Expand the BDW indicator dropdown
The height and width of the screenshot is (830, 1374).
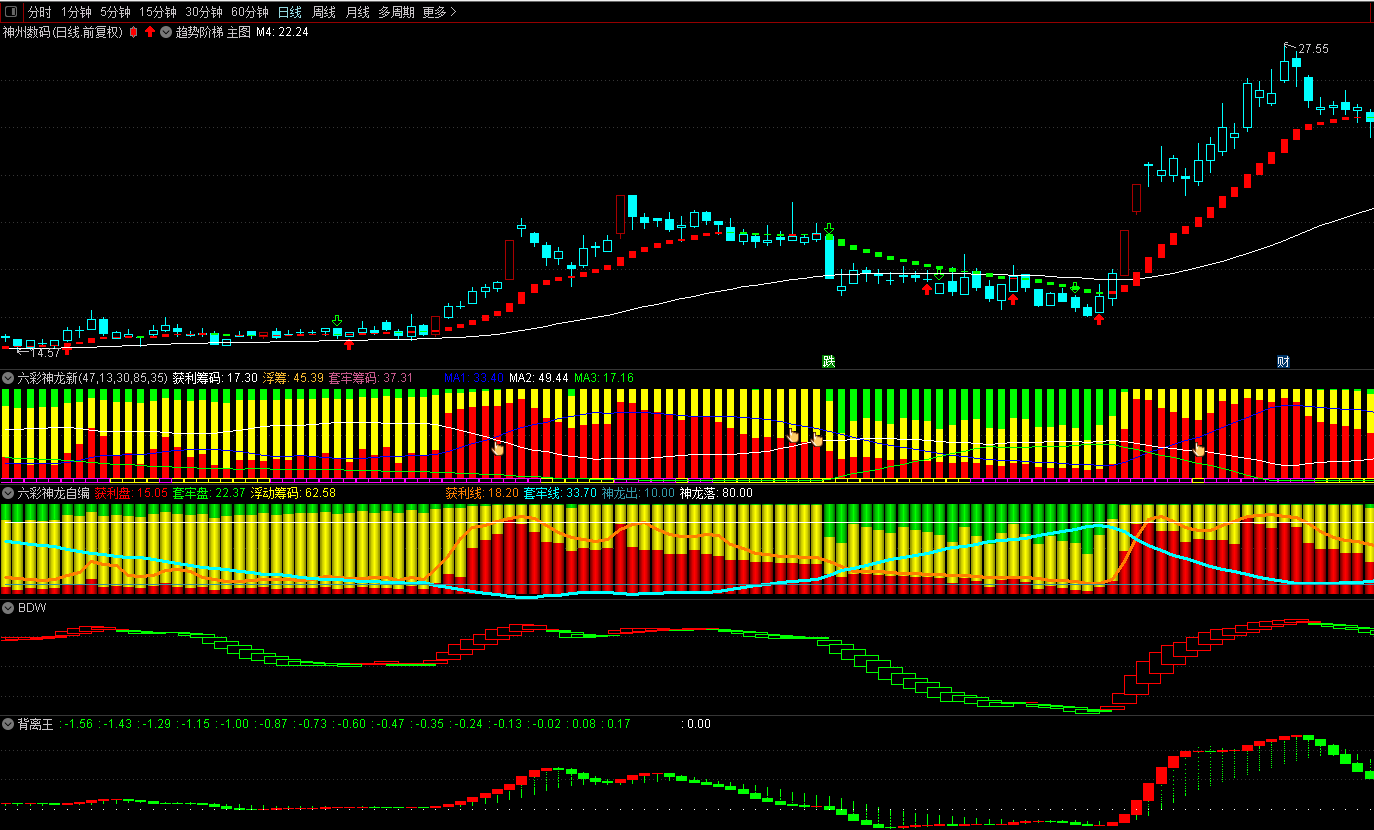pos(8,608)
